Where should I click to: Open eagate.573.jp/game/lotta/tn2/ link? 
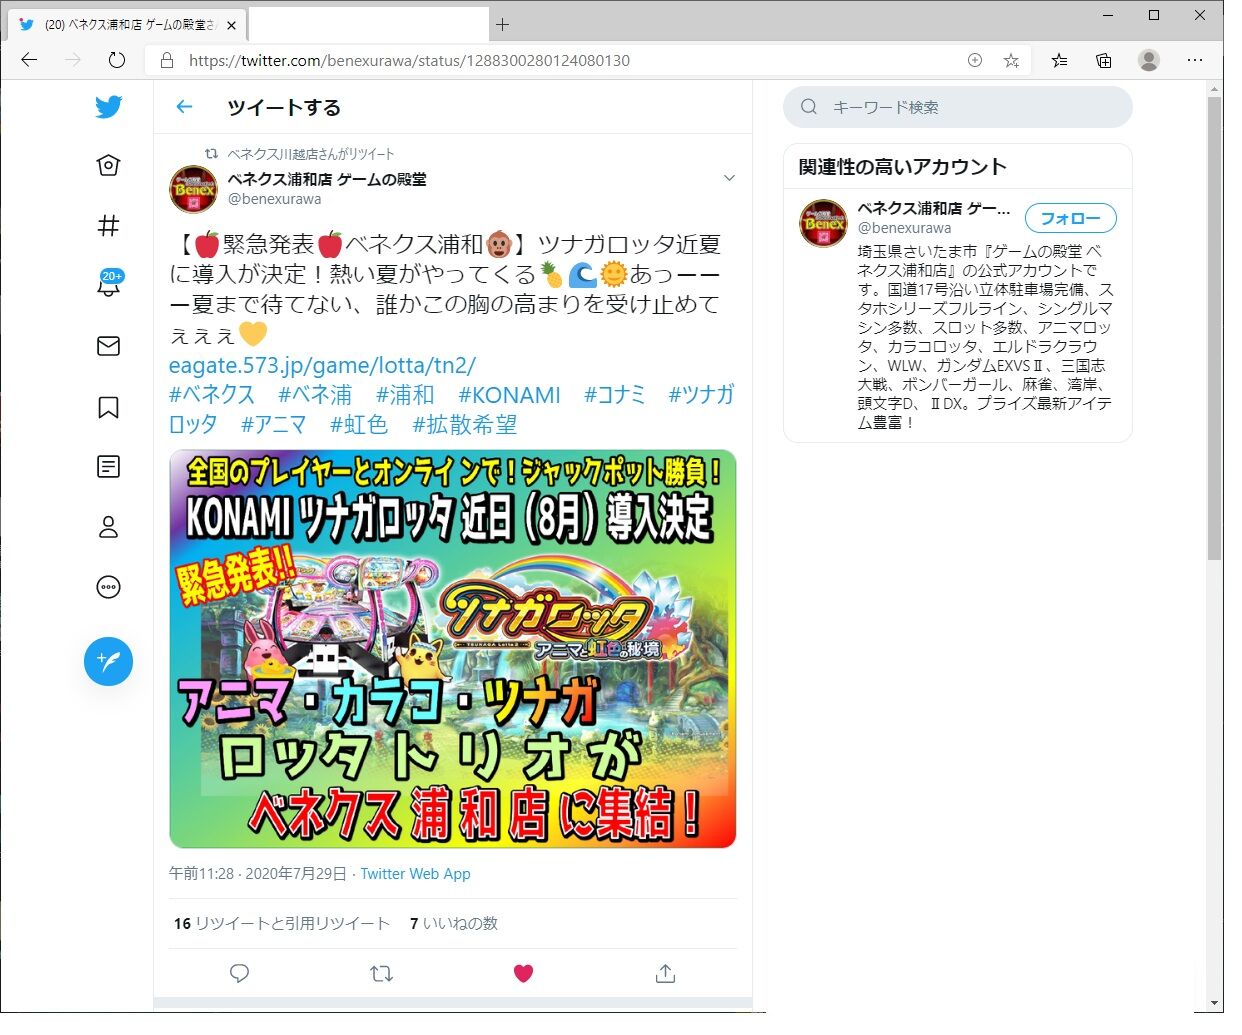point(322,365)
